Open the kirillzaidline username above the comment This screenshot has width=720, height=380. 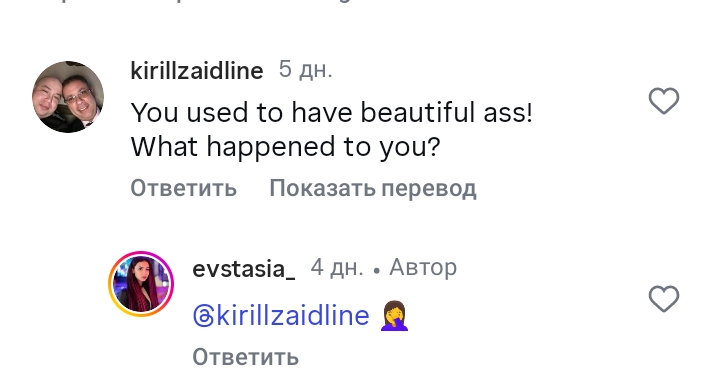click(x=197, y=71)
